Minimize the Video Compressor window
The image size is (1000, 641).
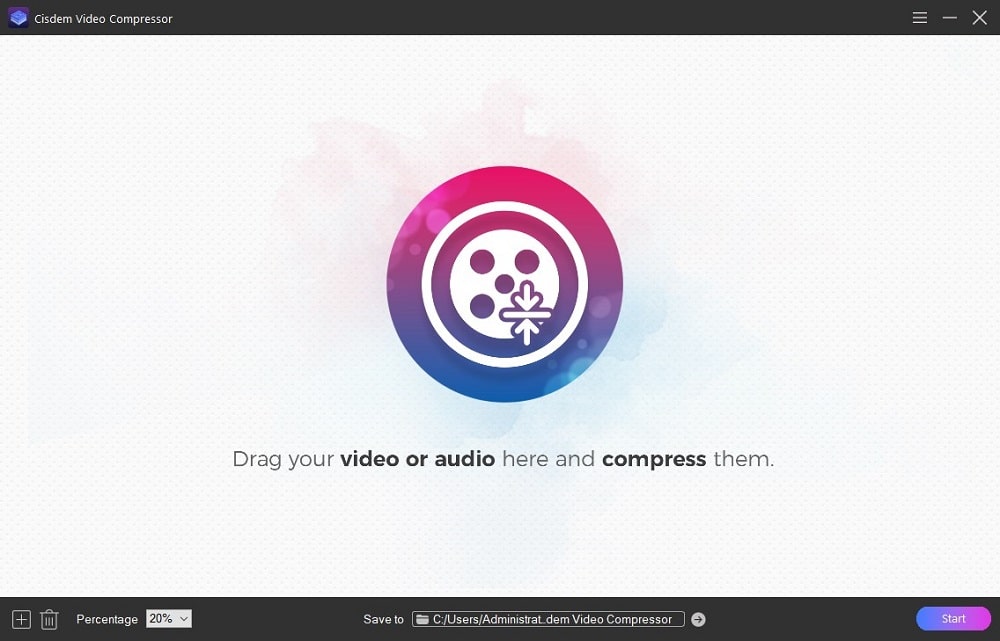[x=950, y=18]
